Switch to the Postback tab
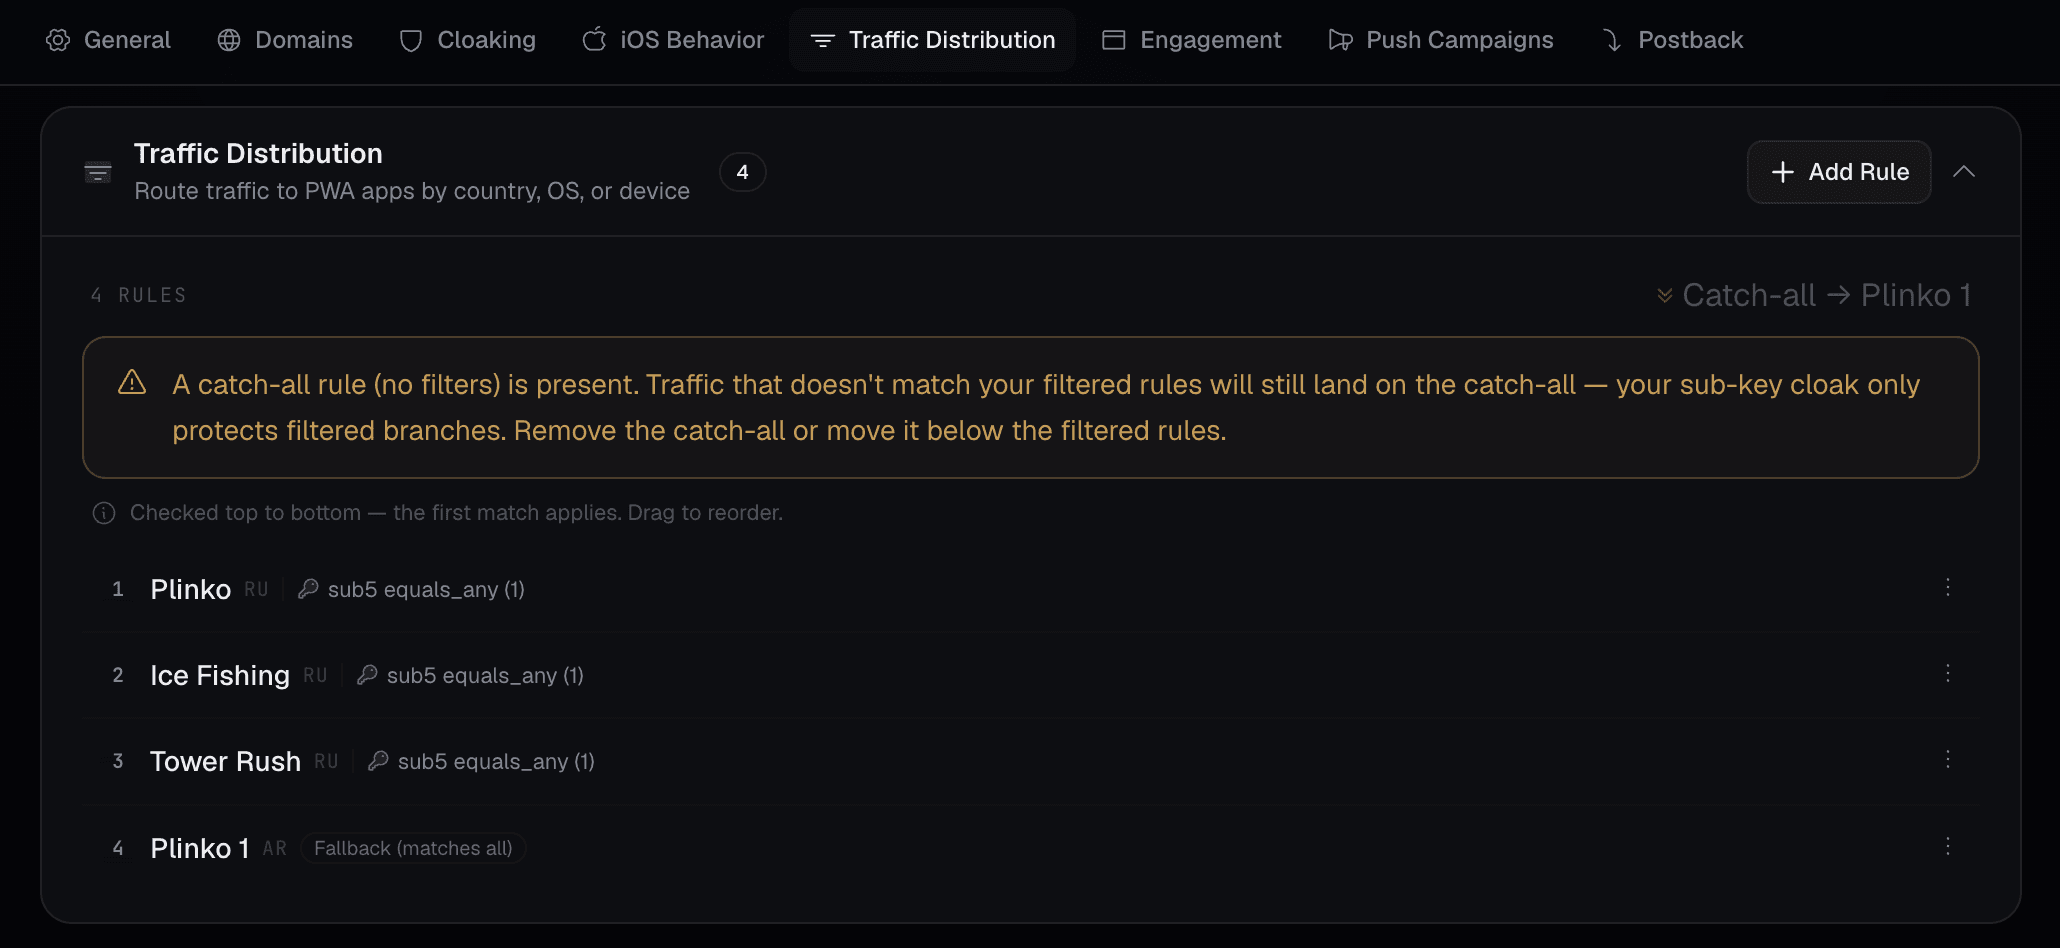 [x=1671, y=40]
